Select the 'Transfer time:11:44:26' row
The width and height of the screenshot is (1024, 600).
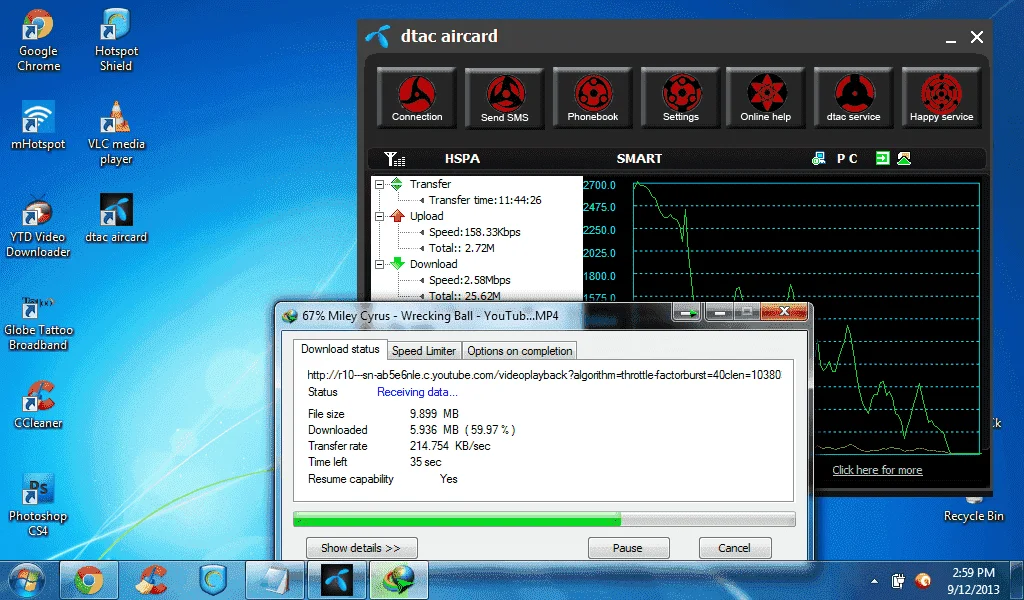click(485, 200)
